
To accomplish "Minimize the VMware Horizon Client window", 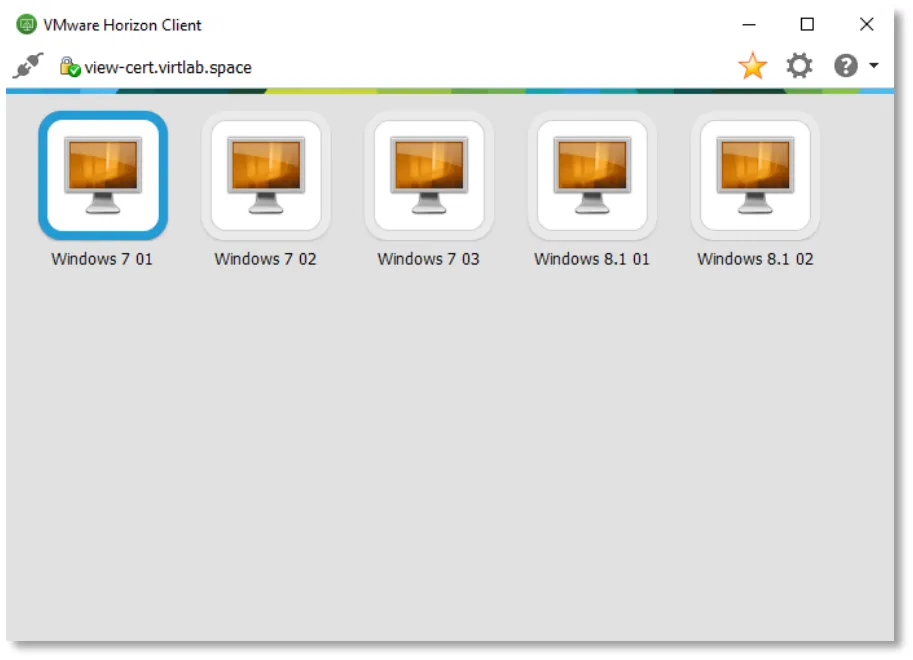I will pos(749,24).
